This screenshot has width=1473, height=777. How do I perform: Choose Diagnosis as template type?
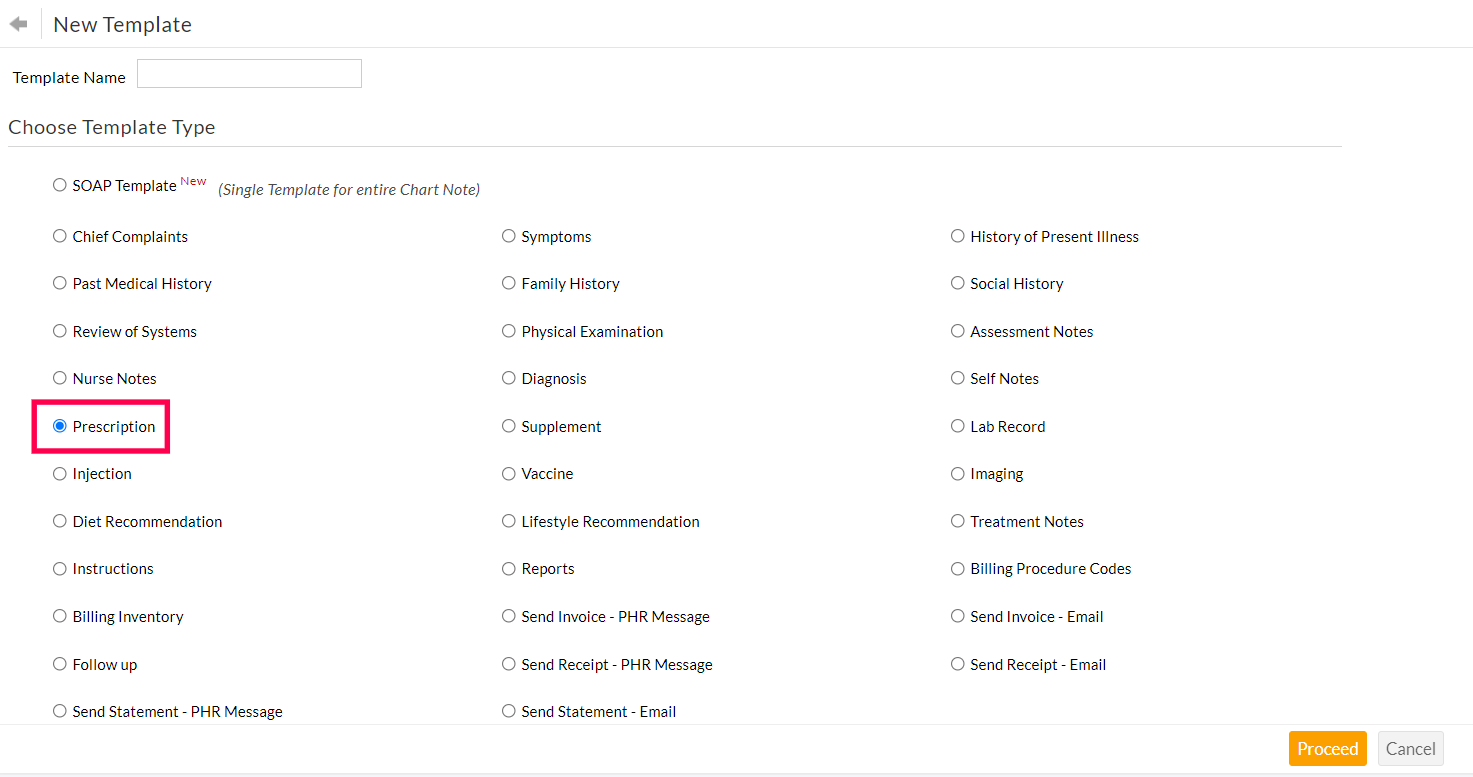click(508, 378)
